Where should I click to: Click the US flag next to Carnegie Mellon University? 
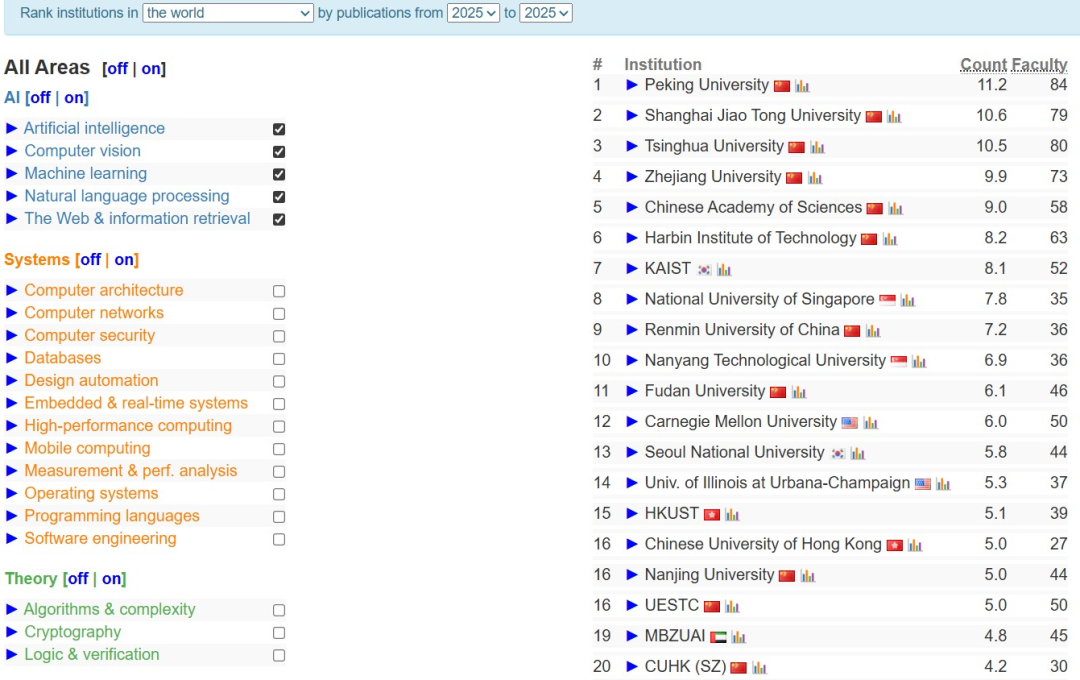[x=850, y=422]
